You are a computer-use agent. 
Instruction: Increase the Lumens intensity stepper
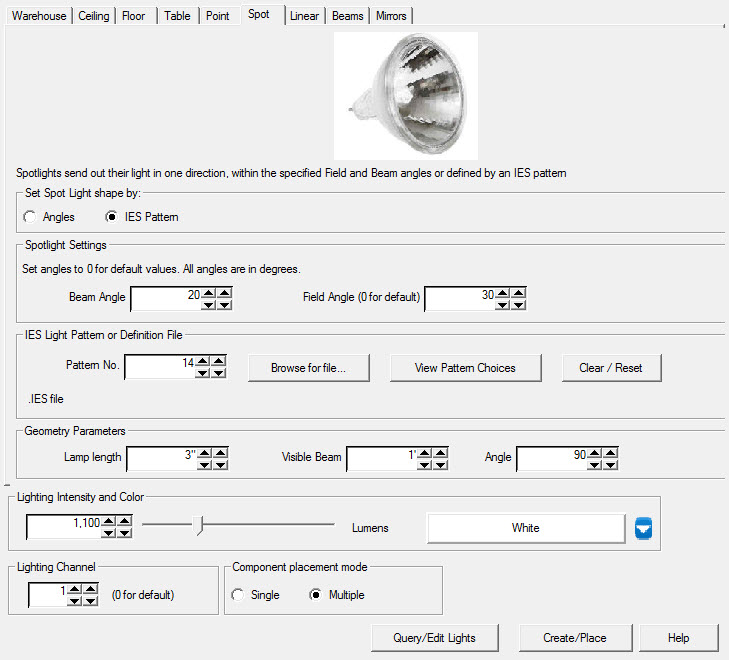[x=108, y=521]
